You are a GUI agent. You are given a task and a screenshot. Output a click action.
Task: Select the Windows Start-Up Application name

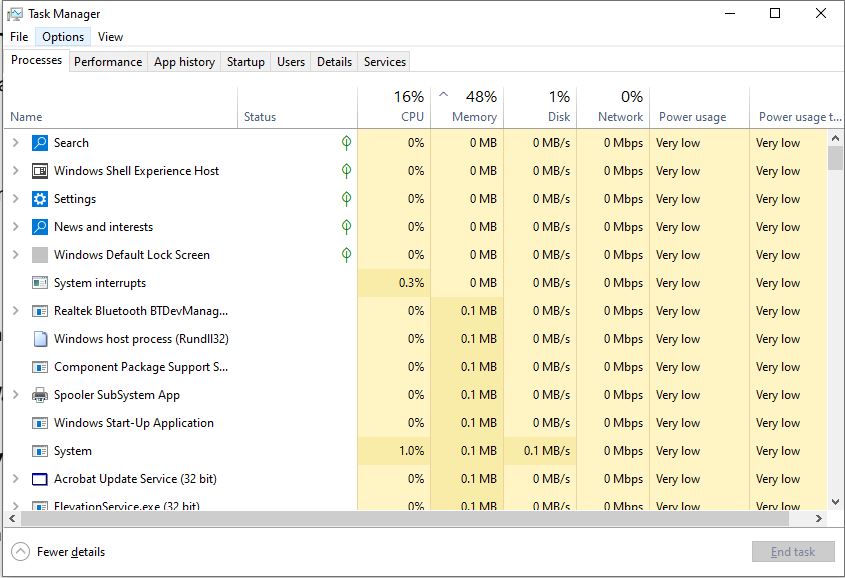(x=134, y=423)
